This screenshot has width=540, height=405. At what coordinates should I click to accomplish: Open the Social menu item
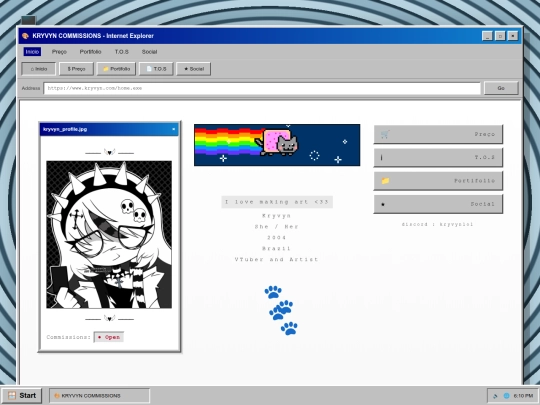coord(149,52)
